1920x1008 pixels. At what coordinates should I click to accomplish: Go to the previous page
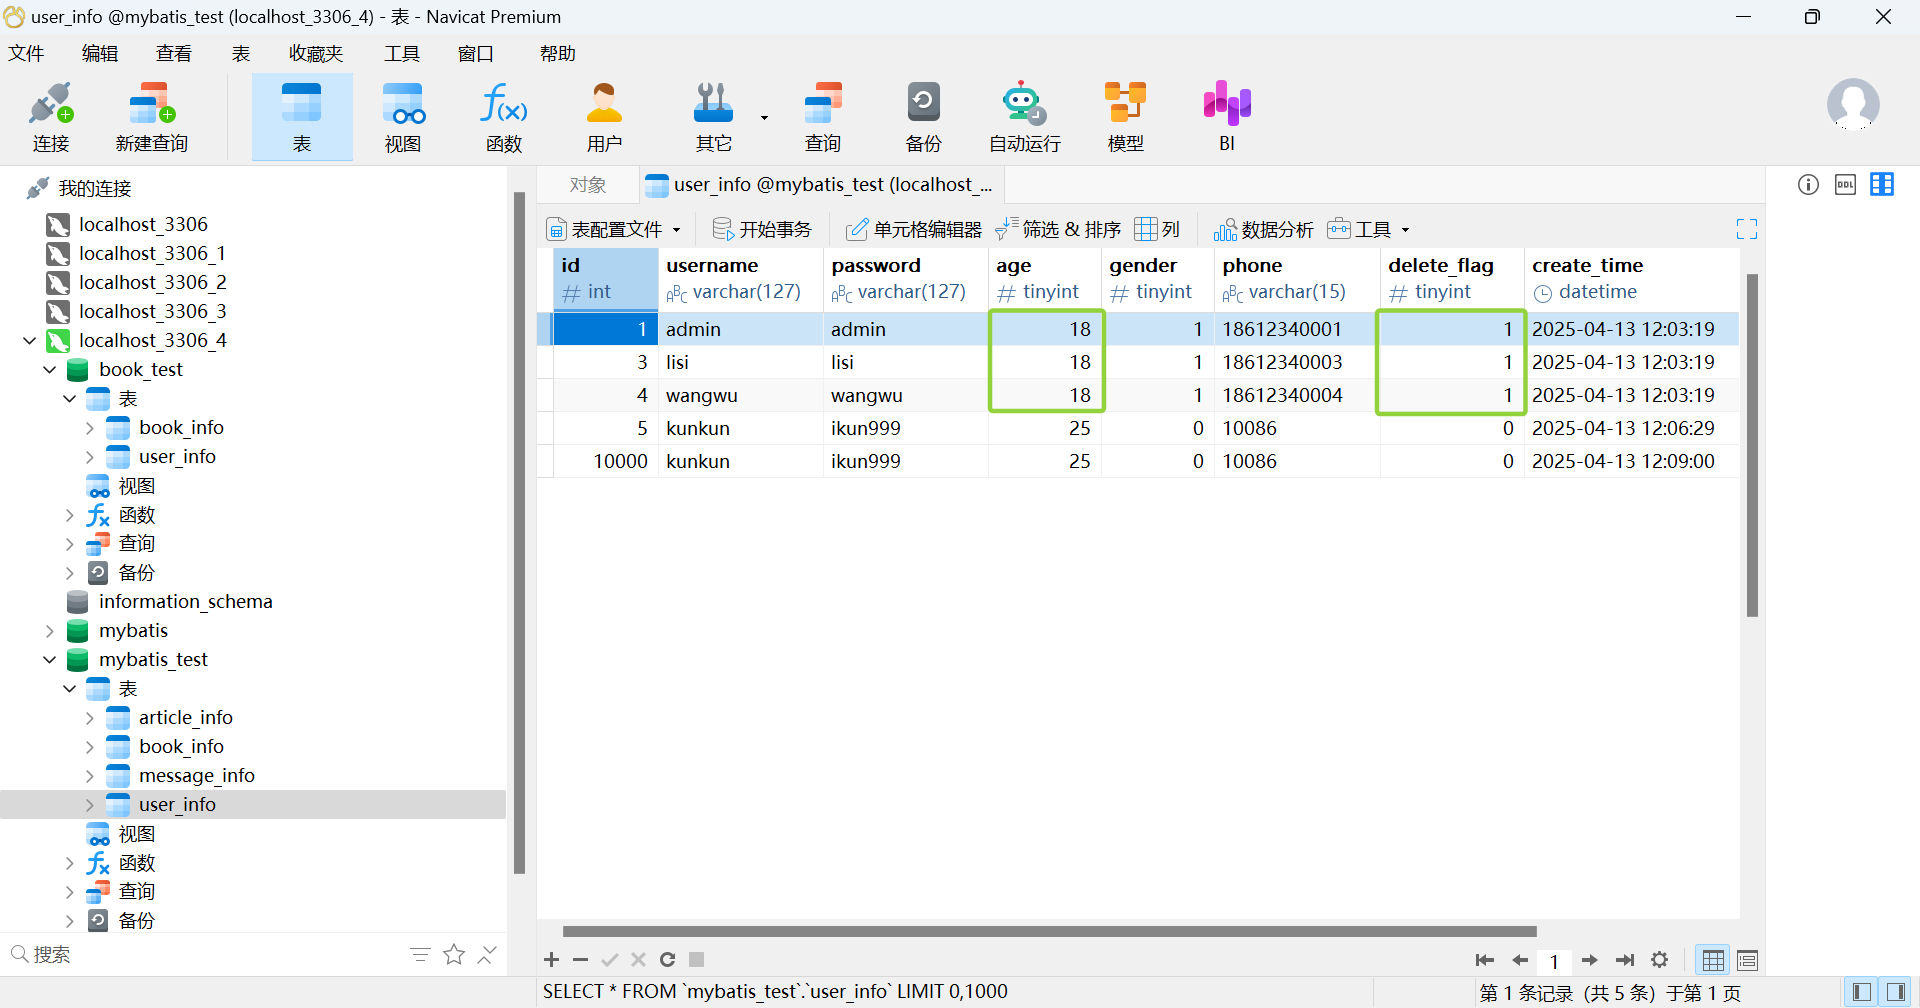(1520, 960)
